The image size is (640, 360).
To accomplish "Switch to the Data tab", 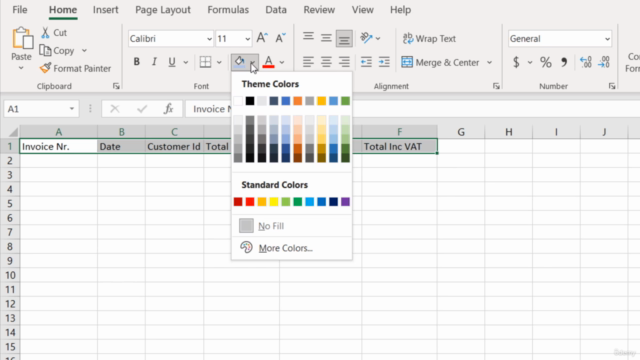I will pos(276,10).
